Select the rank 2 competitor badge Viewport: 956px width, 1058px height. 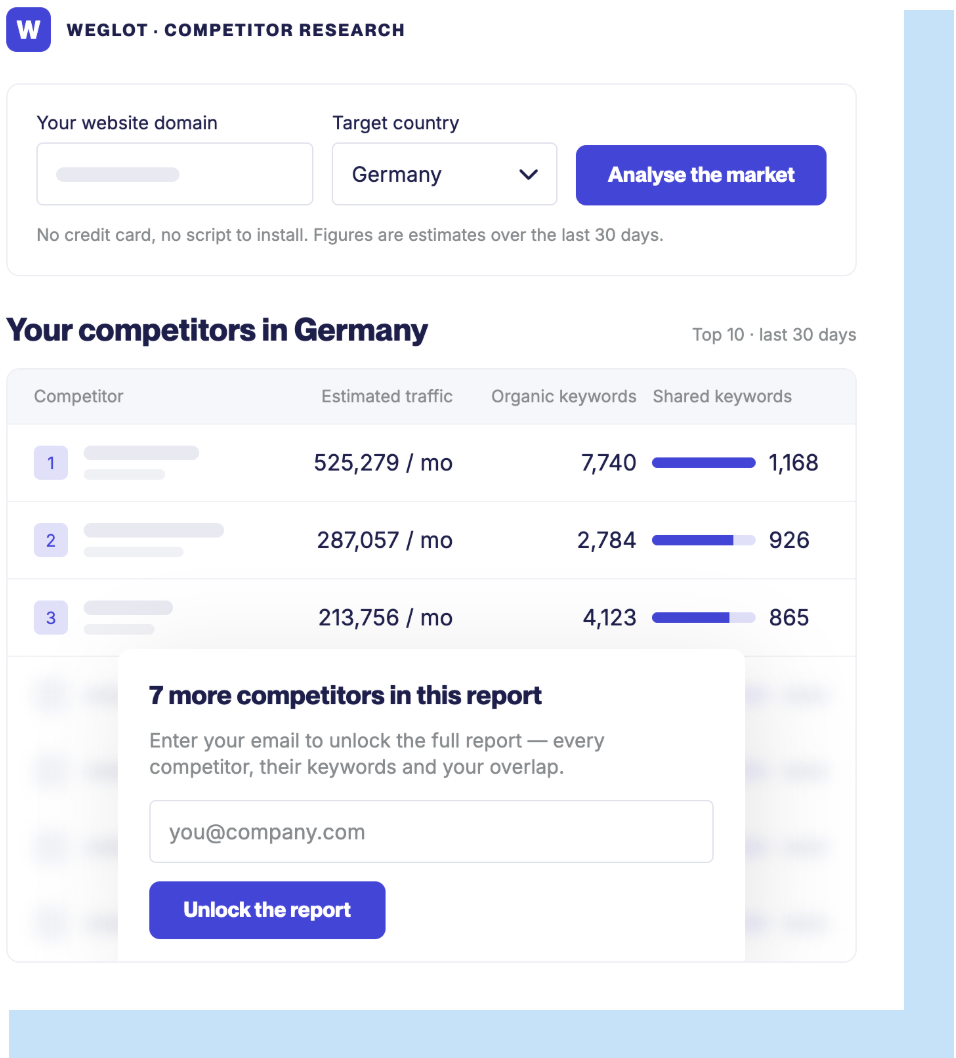click(51, 540)
